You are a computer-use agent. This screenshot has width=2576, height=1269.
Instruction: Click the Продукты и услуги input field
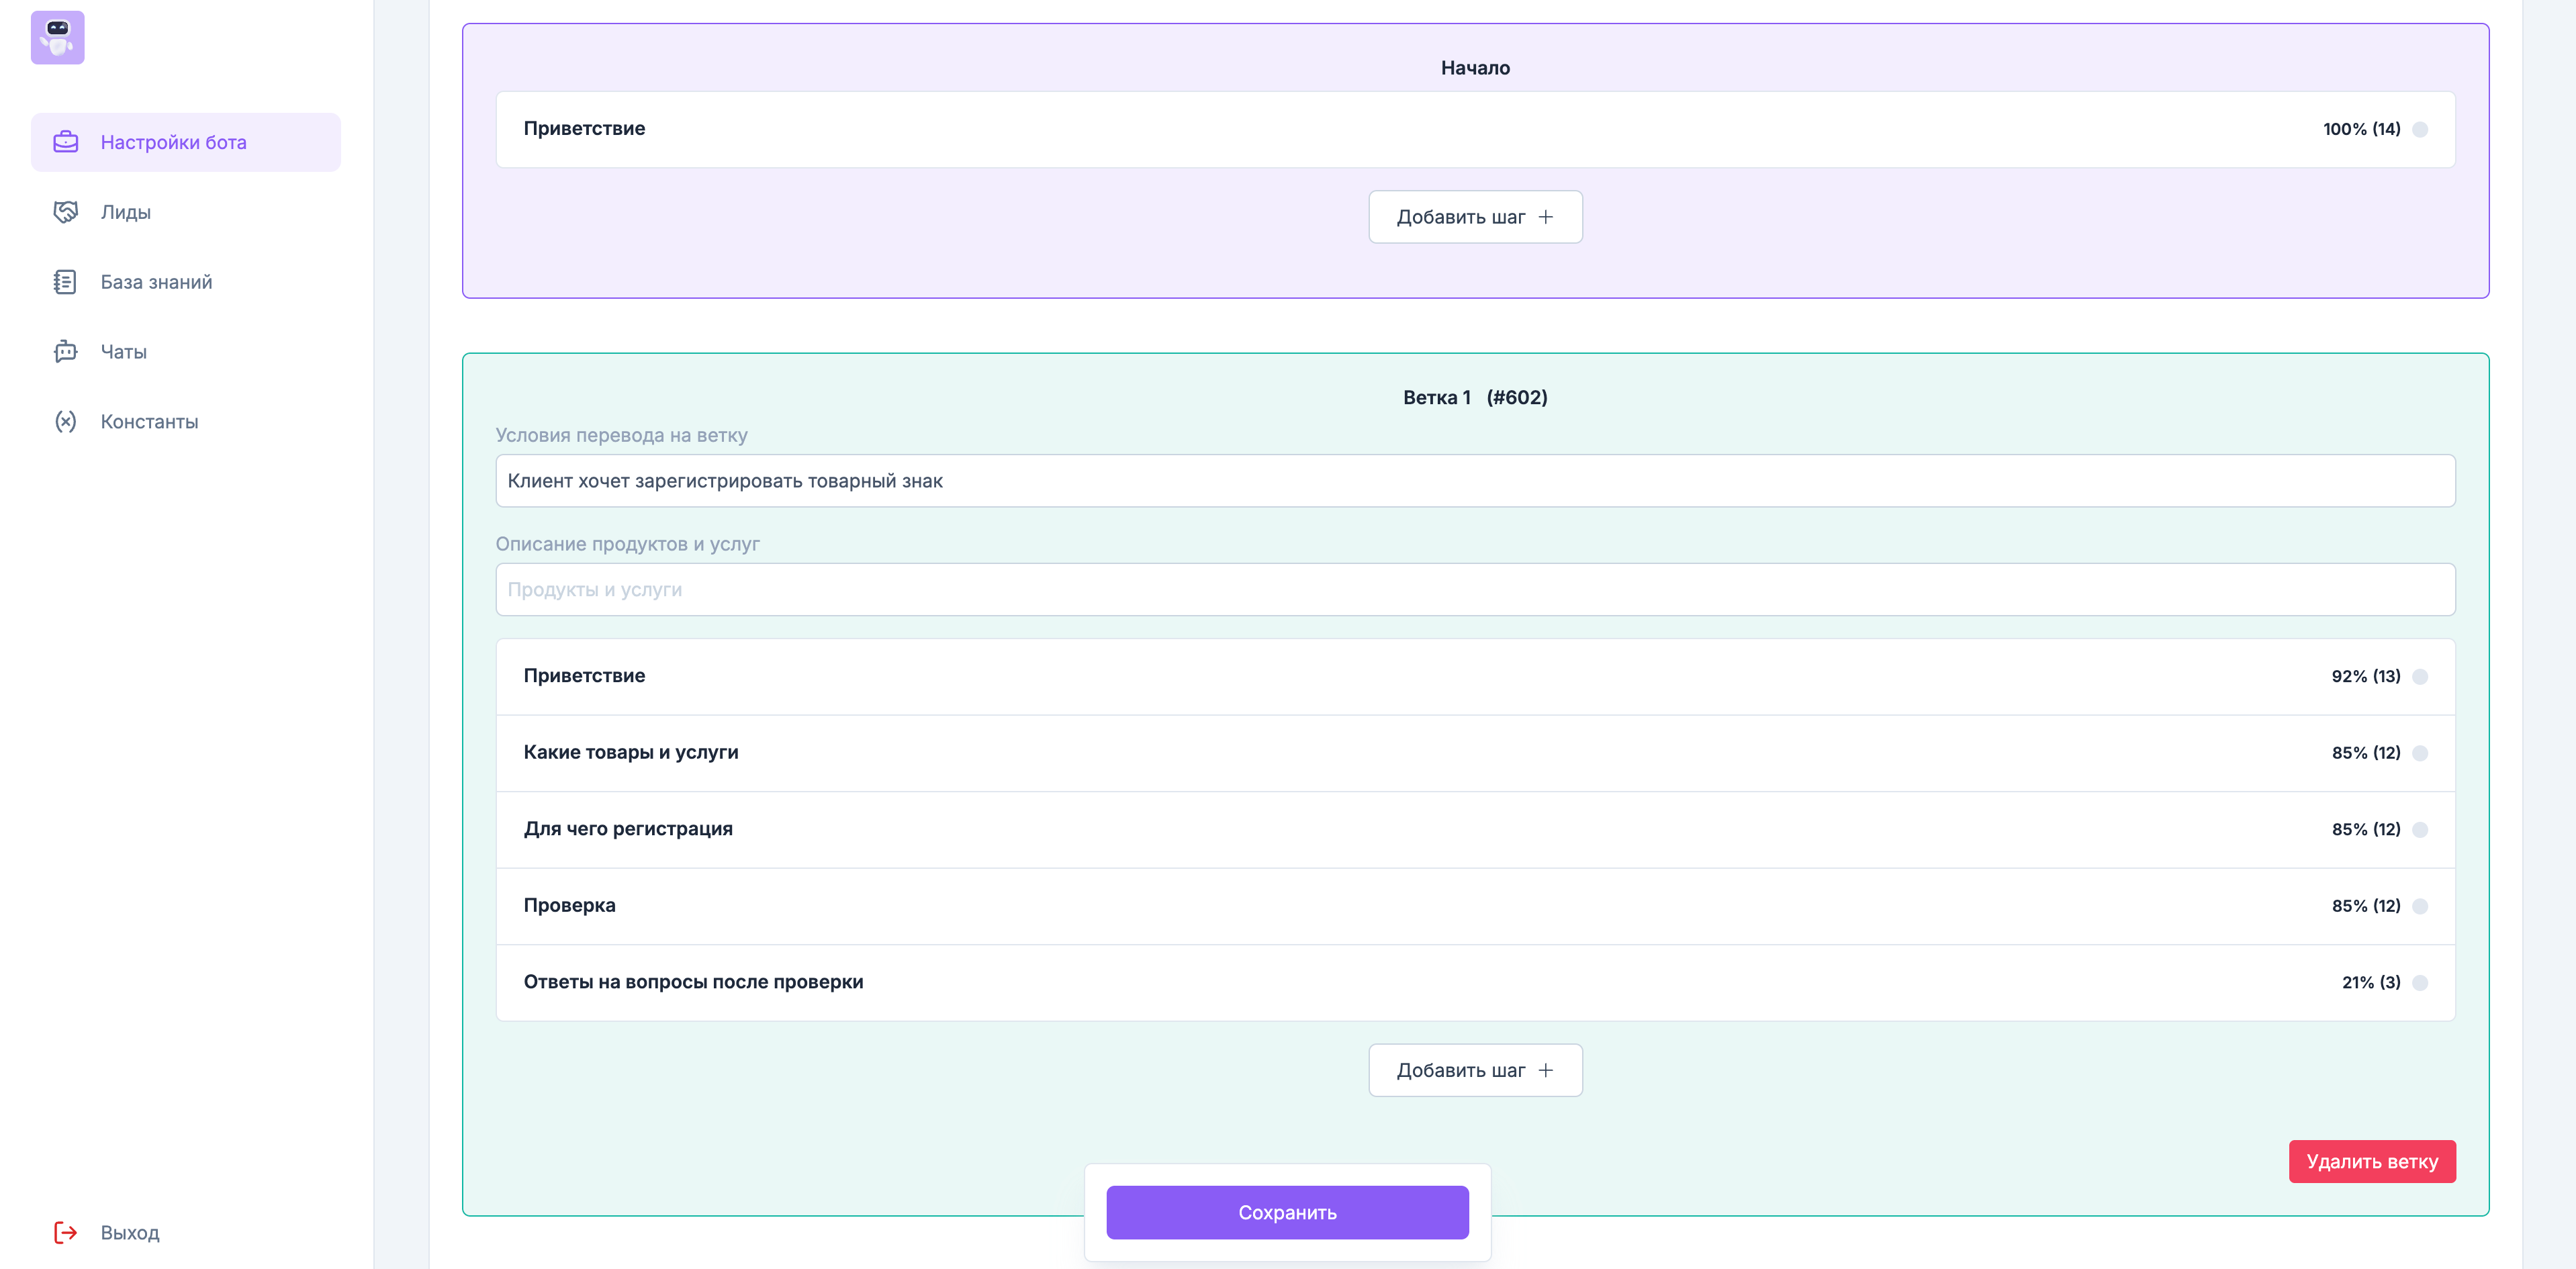pos(1474,590)
